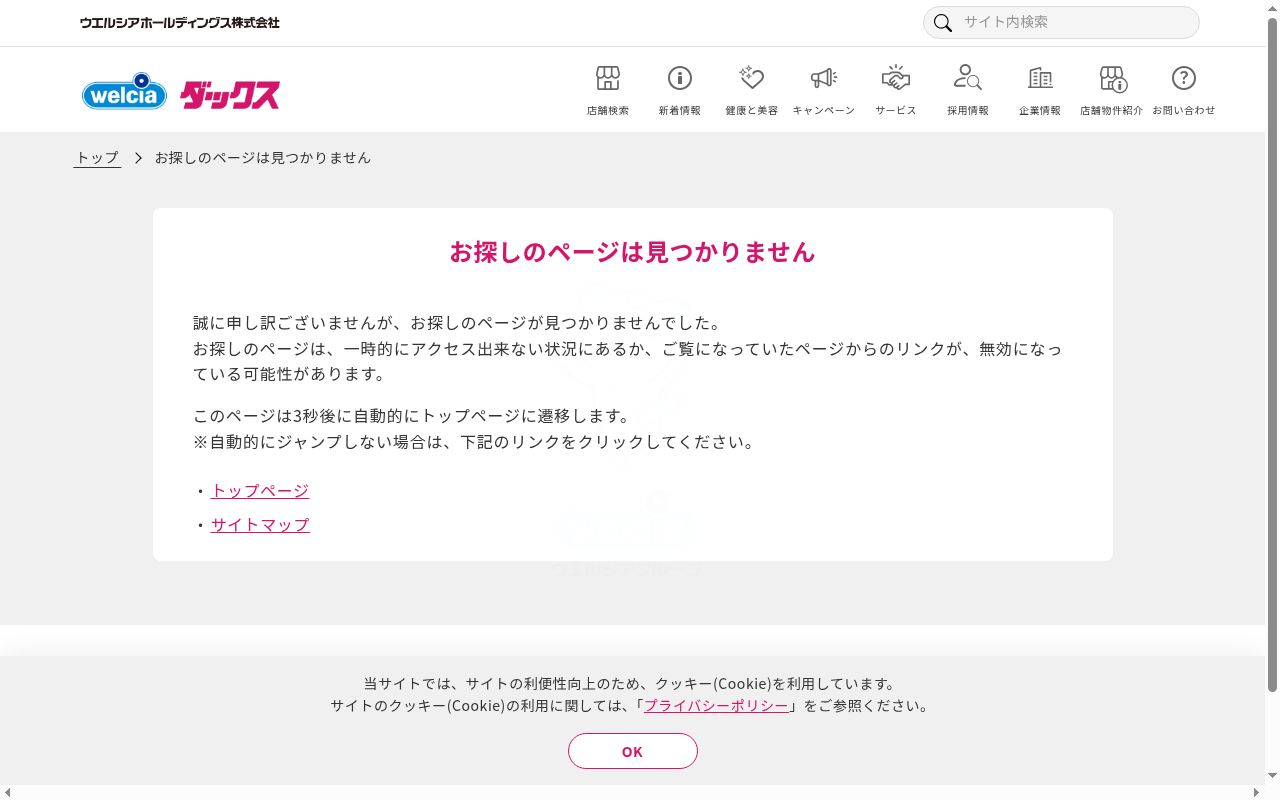This screenshot has width=1280, height=800.
Task: Click the vertical scrollbar thumb
Action: [x=1273, y=355]
